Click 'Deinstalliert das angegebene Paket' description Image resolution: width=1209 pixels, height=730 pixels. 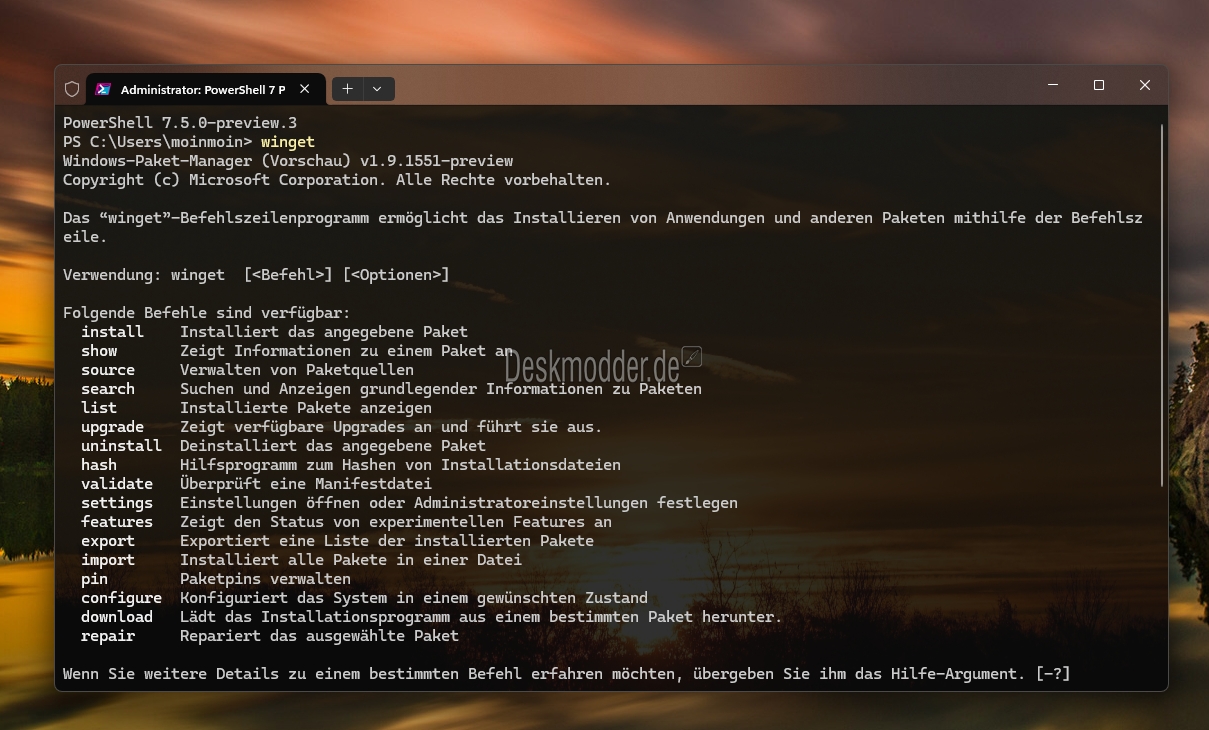tap(333, 446)
